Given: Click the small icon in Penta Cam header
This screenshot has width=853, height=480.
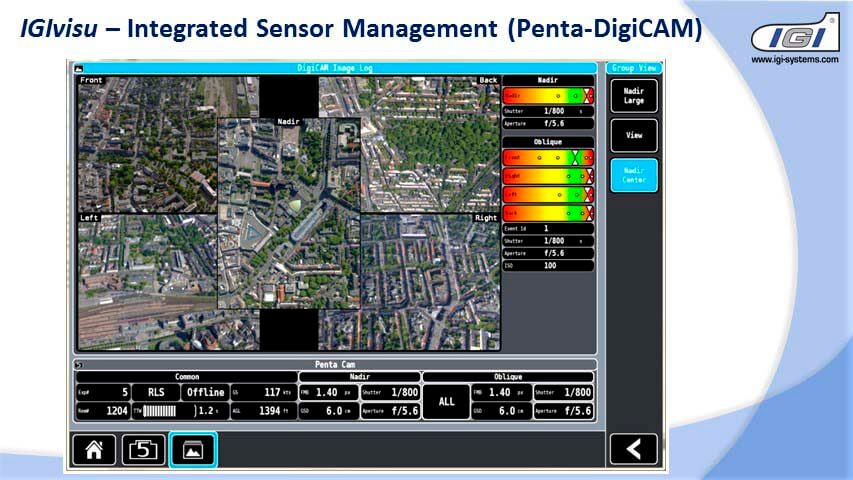Looking at the screenshot, I should pos(79,365).
